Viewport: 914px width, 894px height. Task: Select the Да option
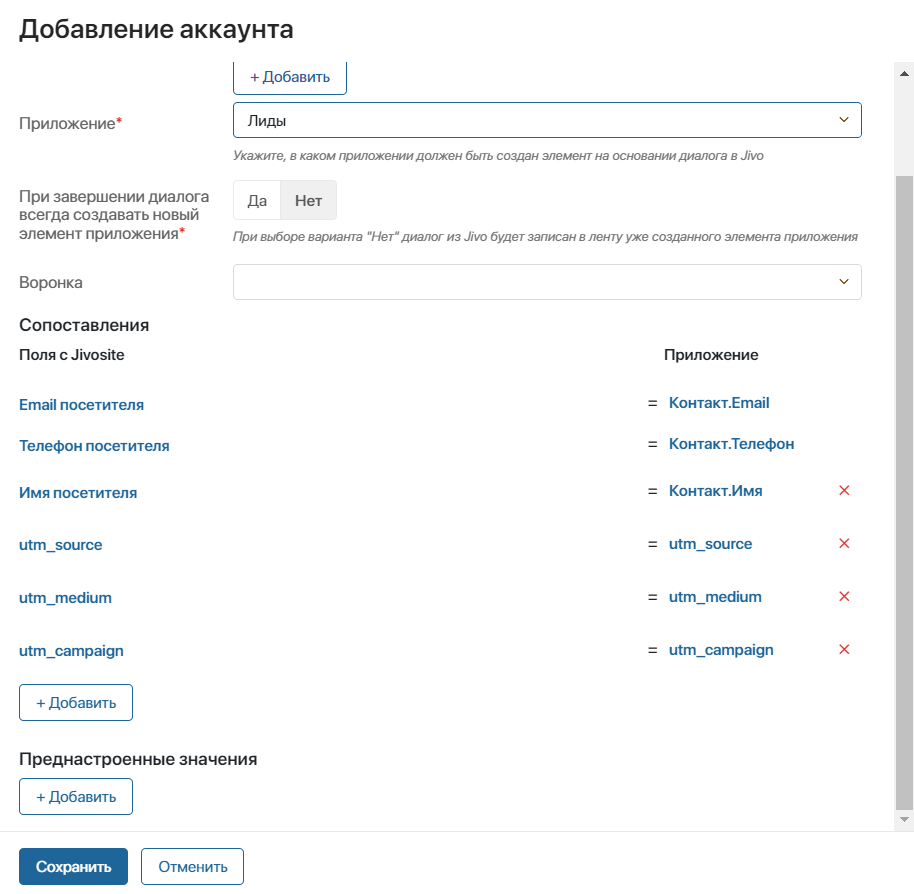tap(257, 200)
